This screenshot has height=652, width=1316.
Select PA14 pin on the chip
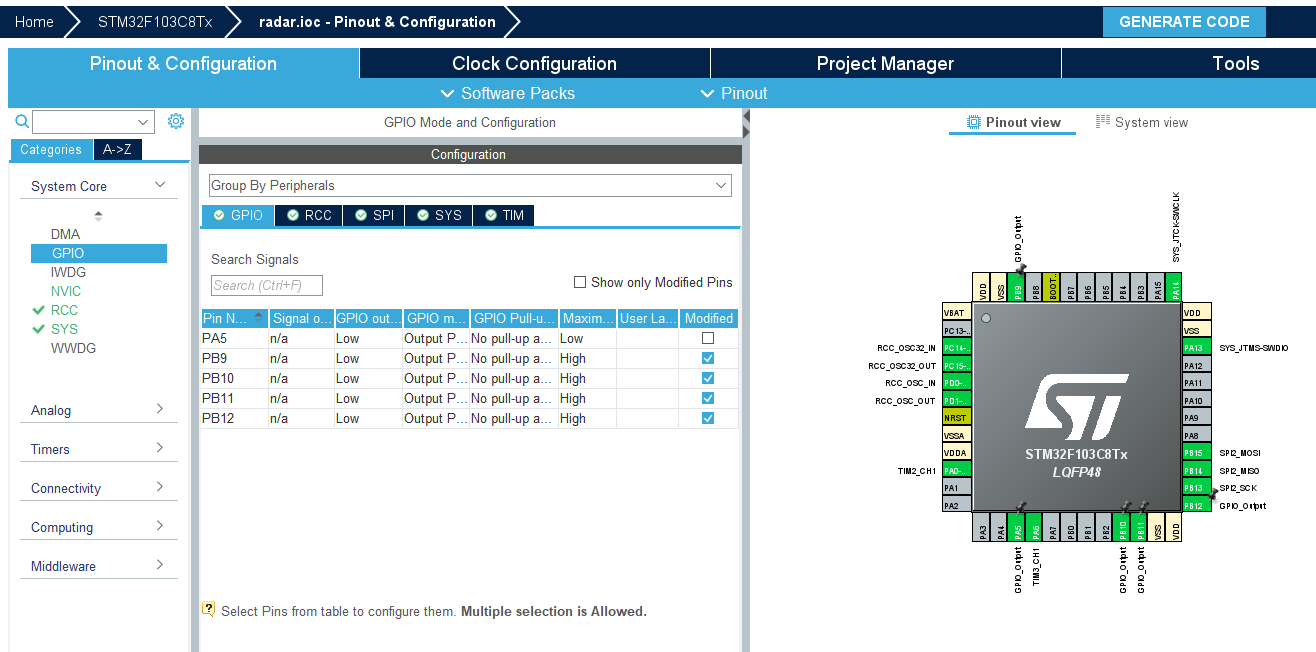(x=1175, y=287)
